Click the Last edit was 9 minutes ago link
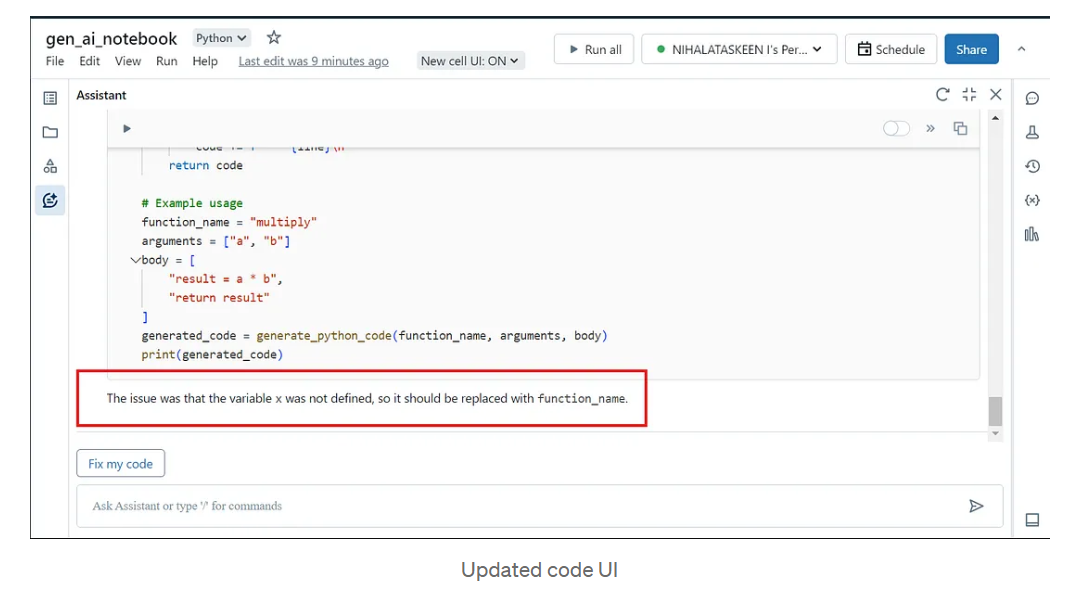 click(x=313, y=61)
